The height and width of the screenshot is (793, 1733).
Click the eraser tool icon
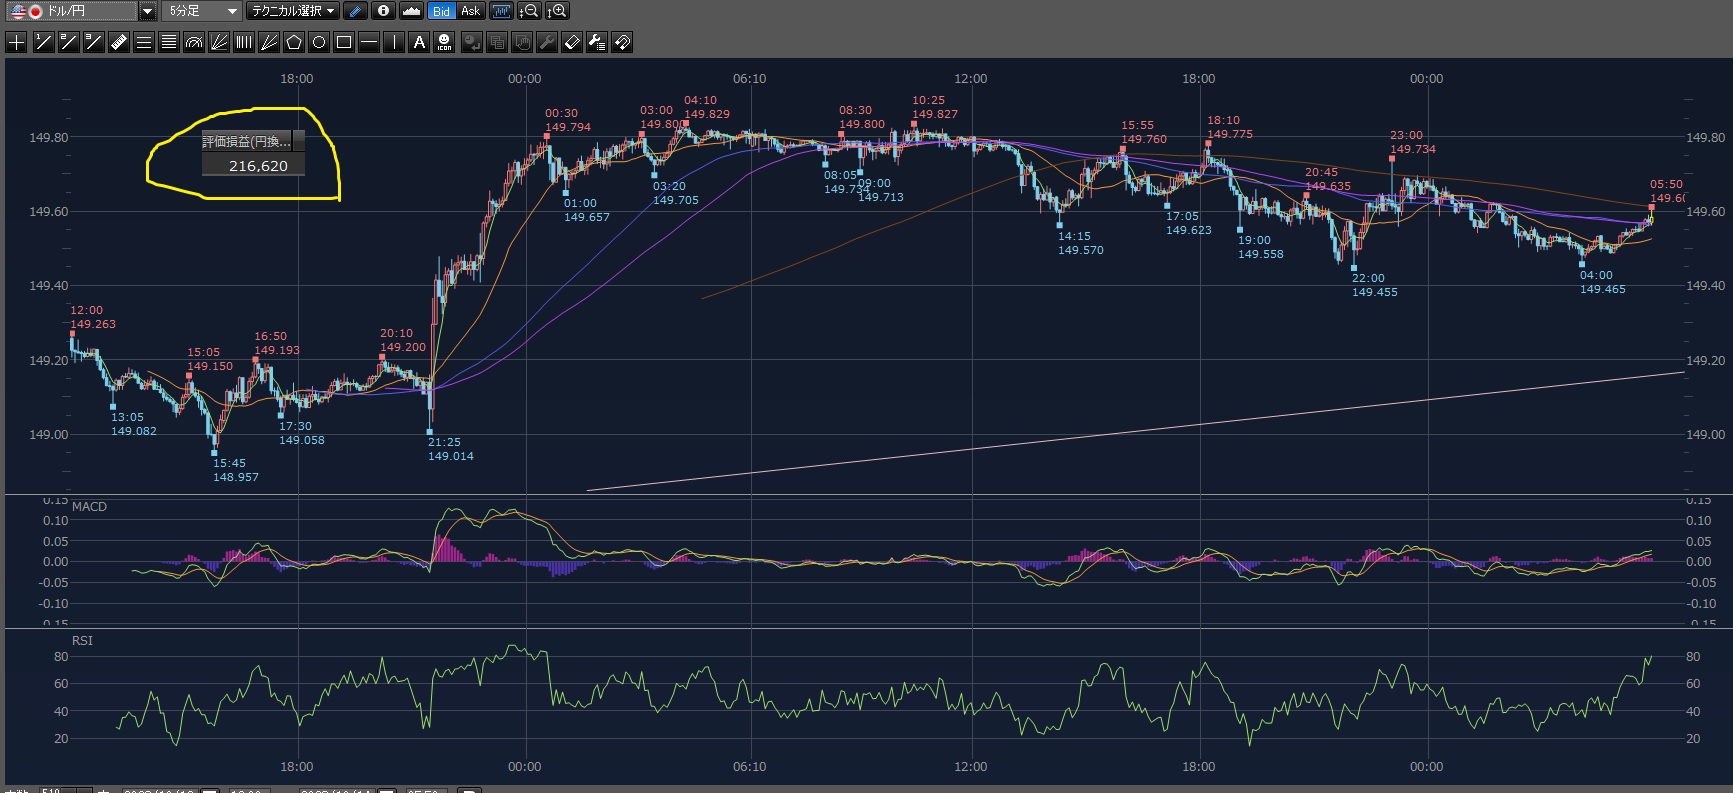(x=572, y=42)
